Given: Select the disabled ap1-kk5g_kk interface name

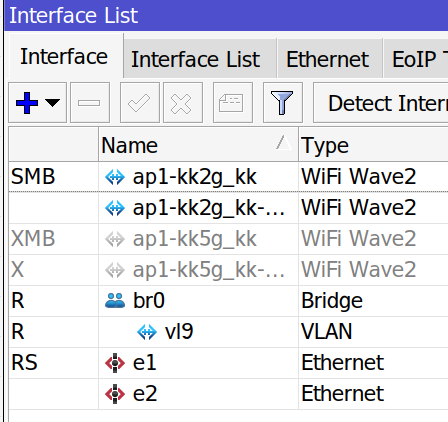Looking at the screenshot, I should pos(195,239).
